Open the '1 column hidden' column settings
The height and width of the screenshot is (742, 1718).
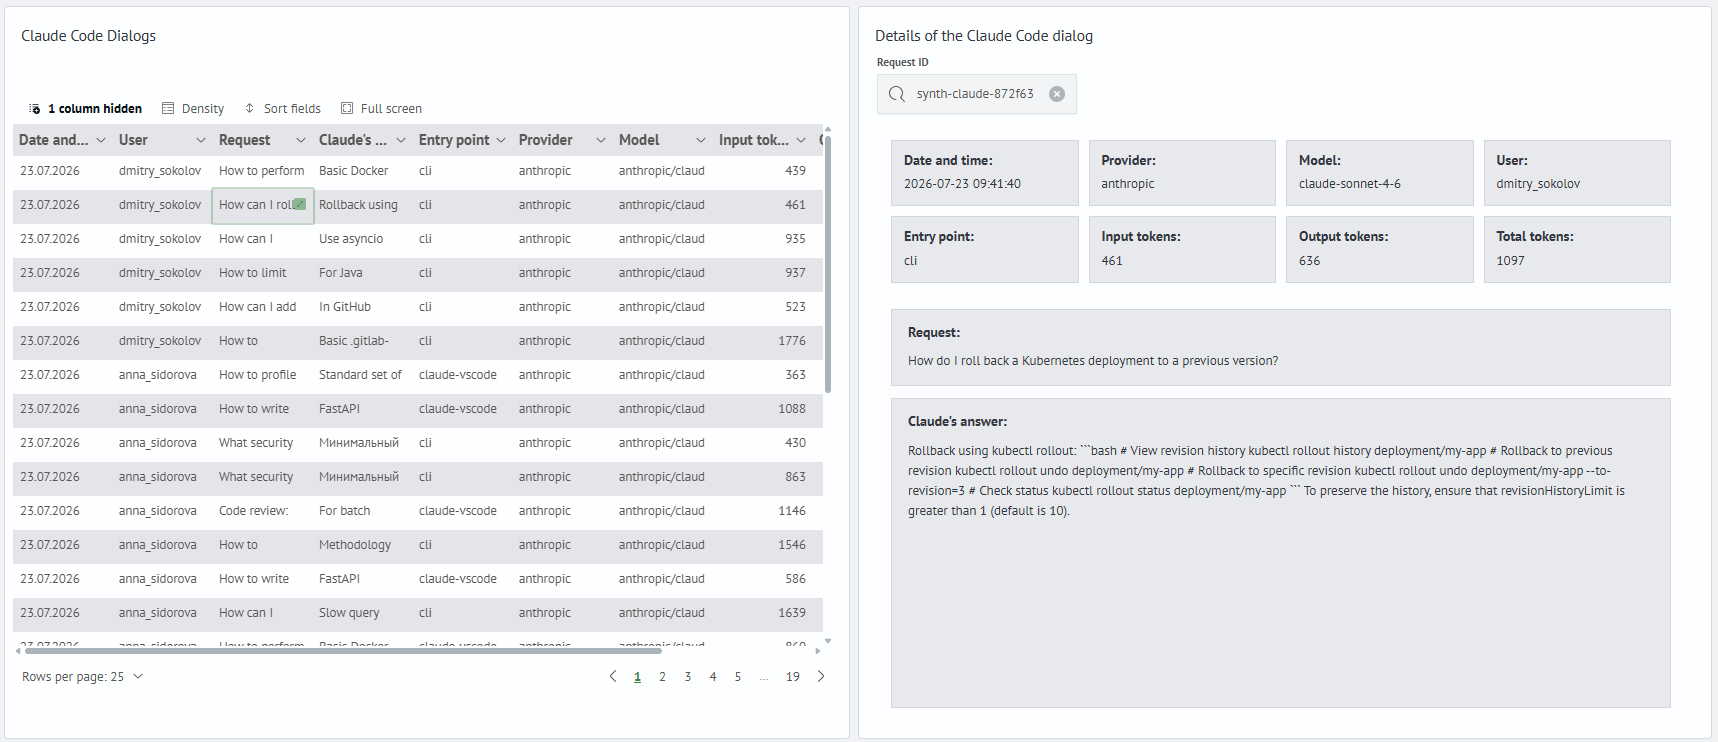coord(85,108)
